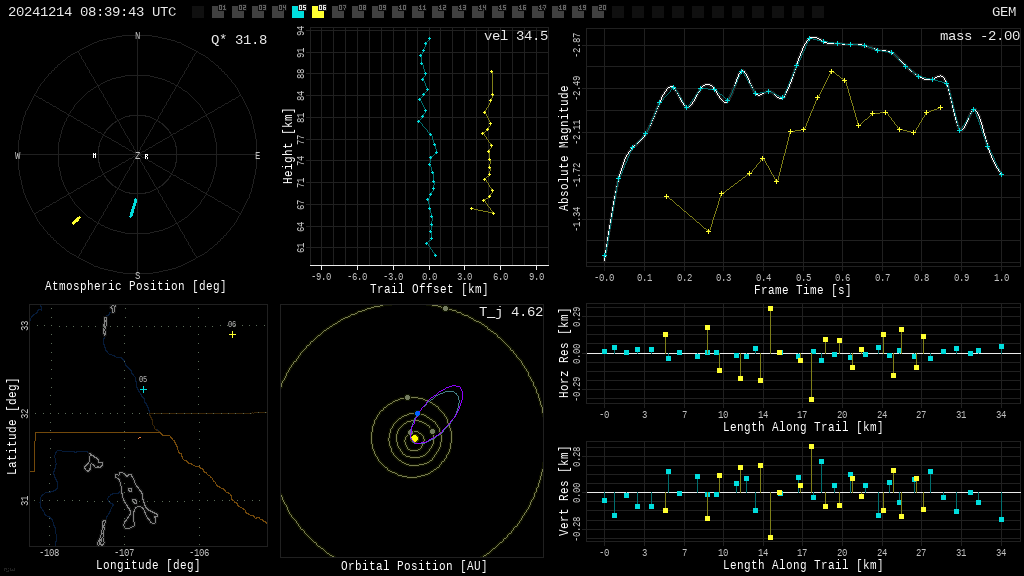
Task: Click the yellow Sun dot in the orbit plot
Action: pos(414,438)
